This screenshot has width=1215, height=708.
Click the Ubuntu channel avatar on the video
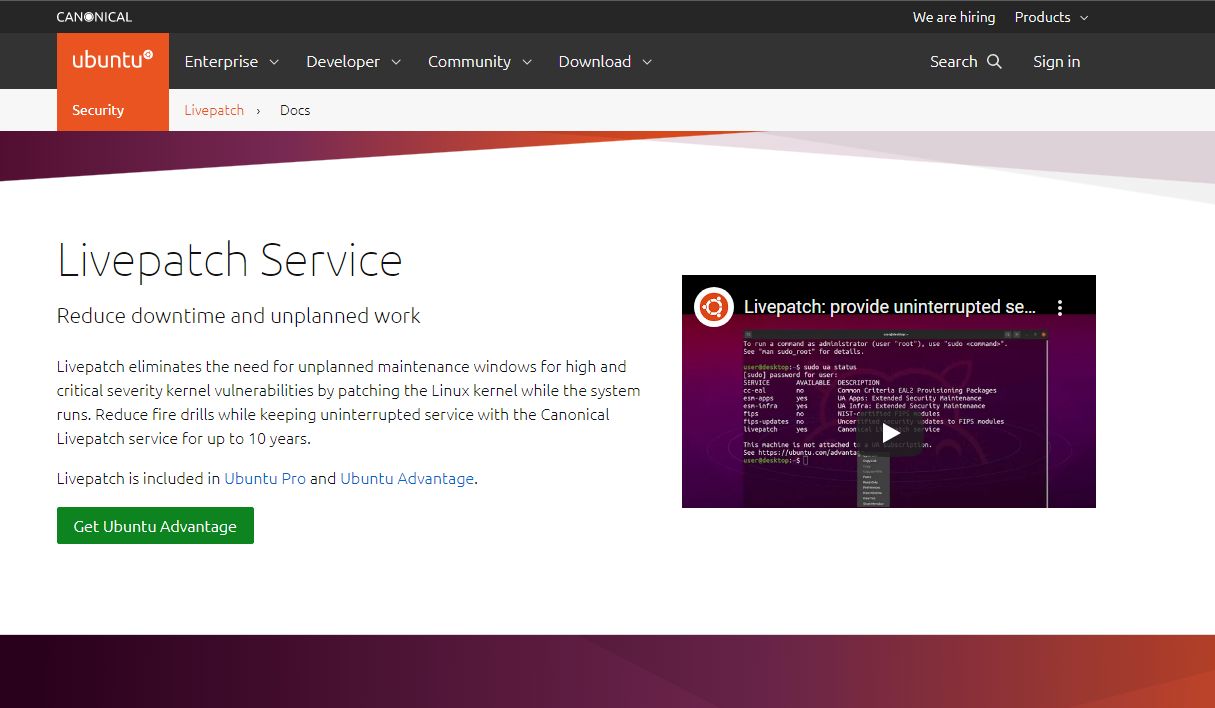tap(715, 307)
